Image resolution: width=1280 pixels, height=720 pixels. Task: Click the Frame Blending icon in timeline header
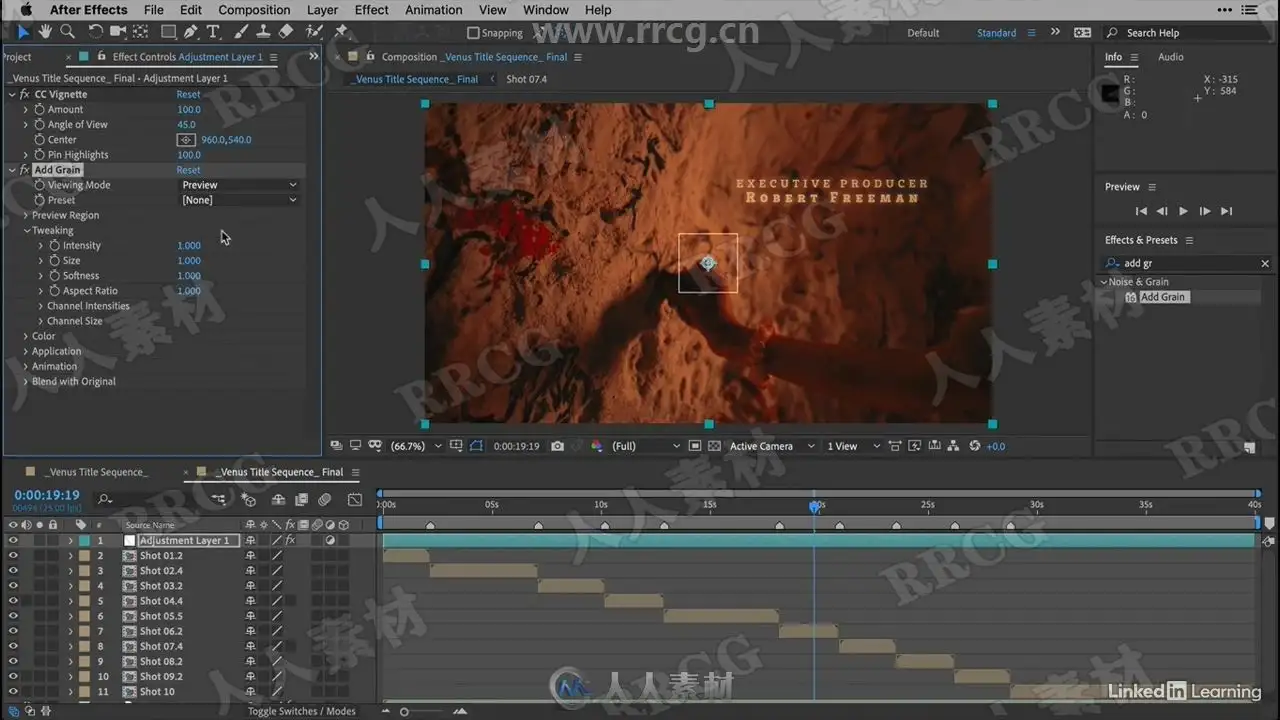(x=301, y=499)
